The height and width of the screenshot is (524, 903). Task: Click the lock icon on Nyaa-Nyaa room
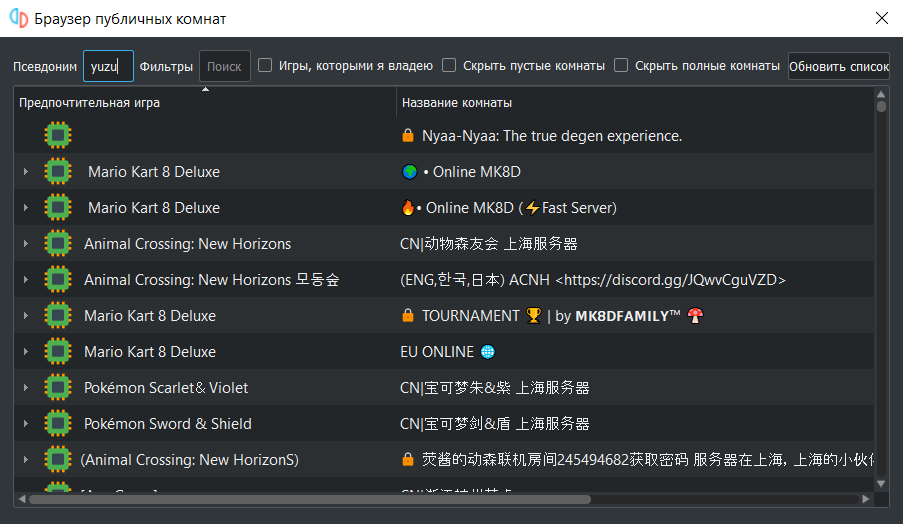408,135
